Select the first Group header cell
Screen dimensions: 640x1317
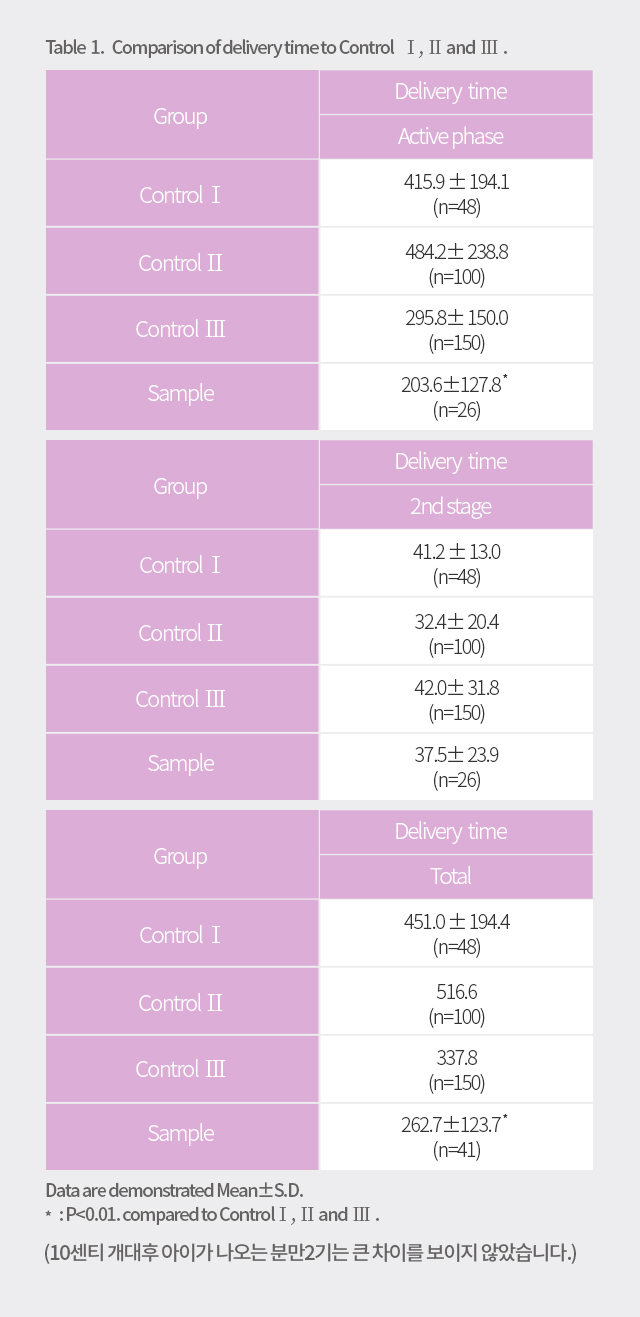[x=181, y=115]
